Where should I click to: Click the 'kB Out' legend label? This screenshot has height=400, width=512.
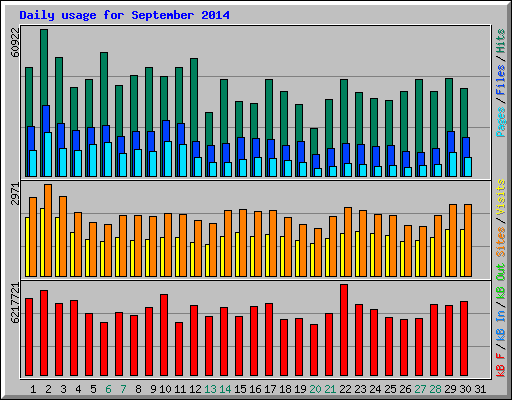point(501,282)
